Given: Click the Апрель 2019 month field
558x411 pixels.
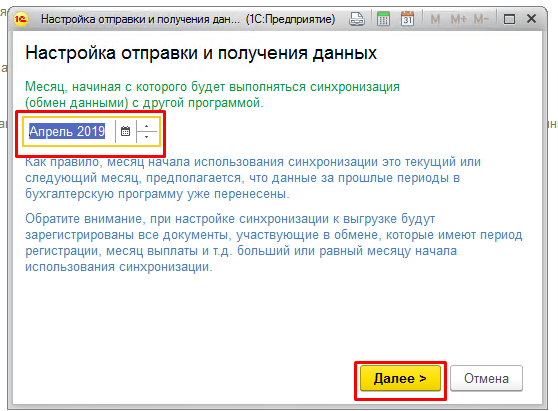Looking at the screenshot, I should pos(67,131).
